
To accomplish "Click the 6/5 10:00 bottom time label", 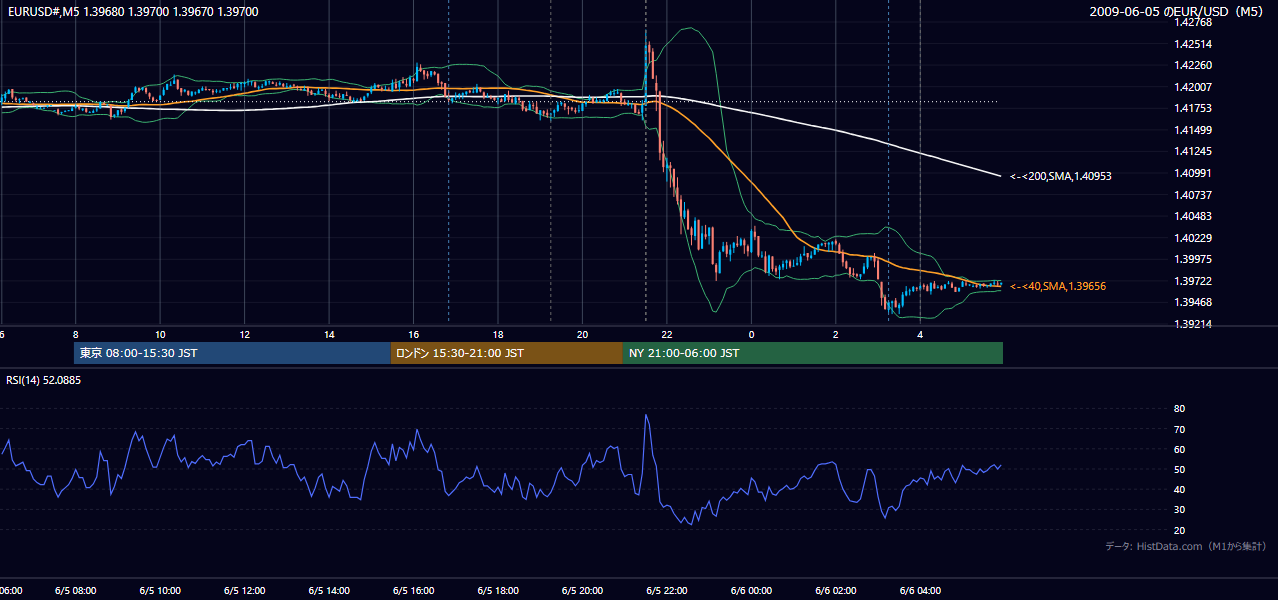I will [160, 591].
